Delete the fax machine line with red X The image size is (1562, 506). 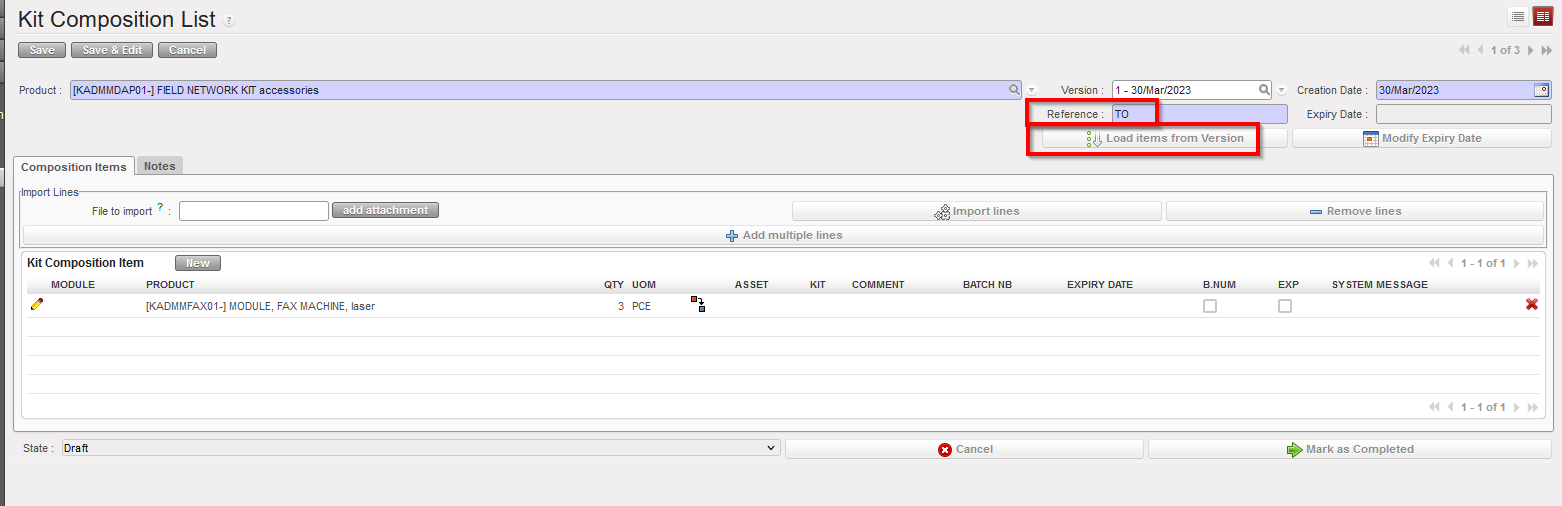point(1531,305)
